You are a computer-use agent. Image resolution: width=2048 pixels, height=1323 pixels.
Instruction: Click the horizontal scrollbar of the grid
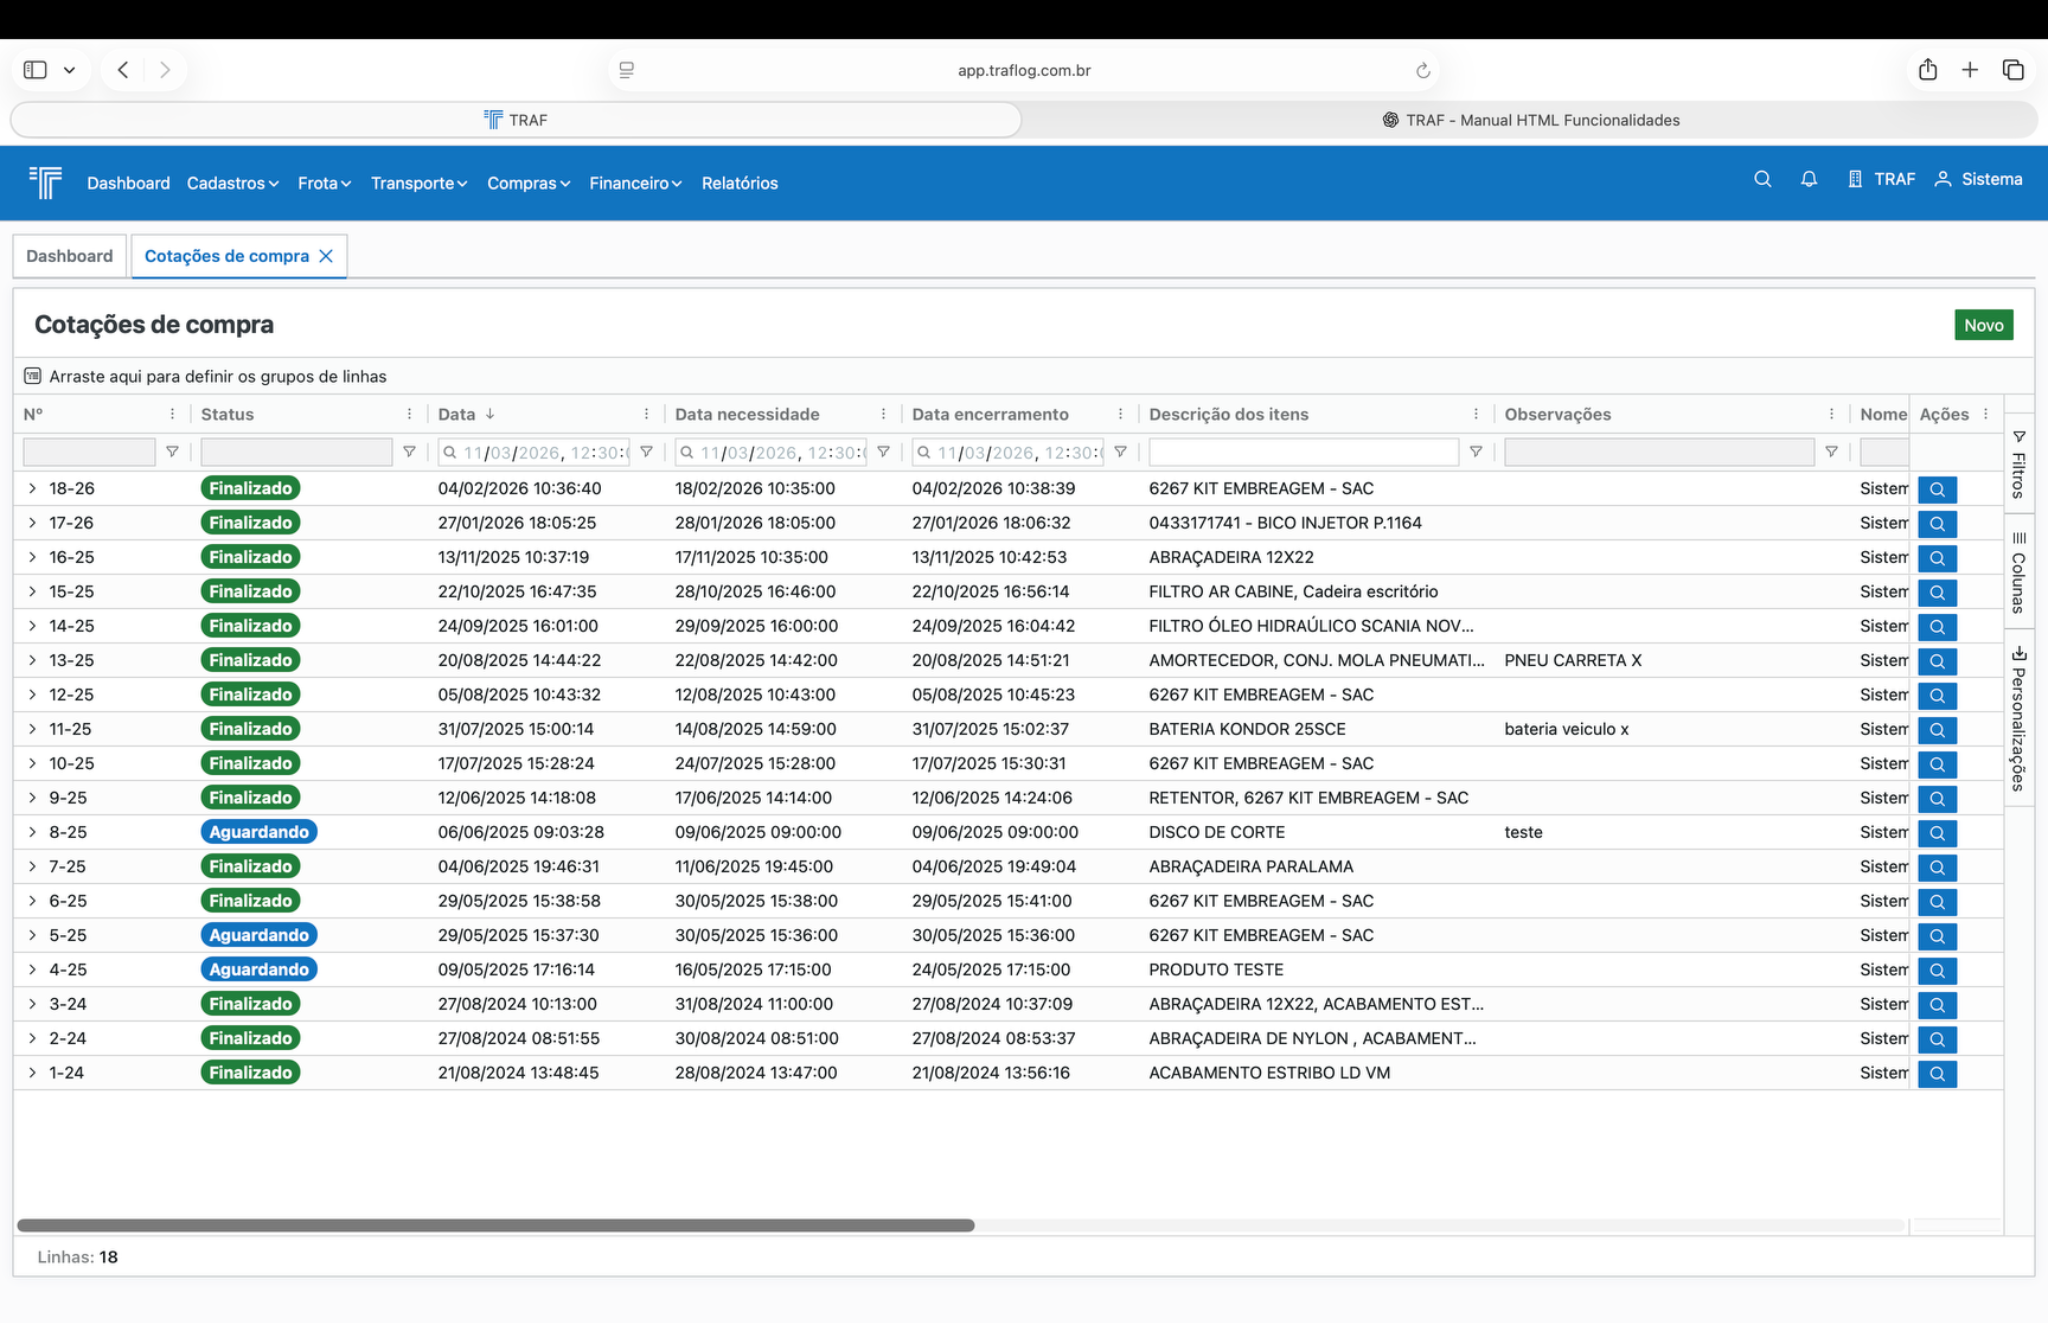point(495,1225)
